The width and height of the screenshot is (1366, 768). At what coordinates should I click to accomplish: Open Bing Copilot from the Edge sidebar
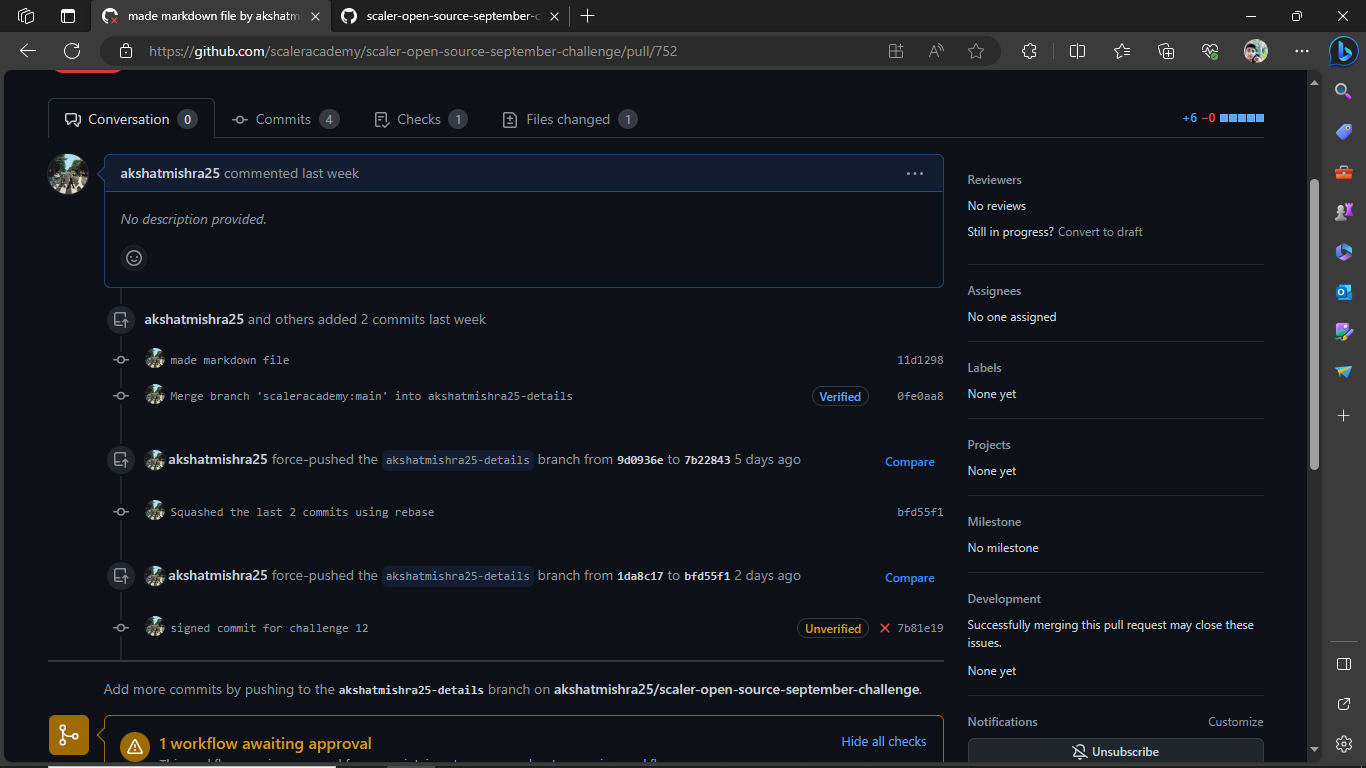[x=1343, y=50]
